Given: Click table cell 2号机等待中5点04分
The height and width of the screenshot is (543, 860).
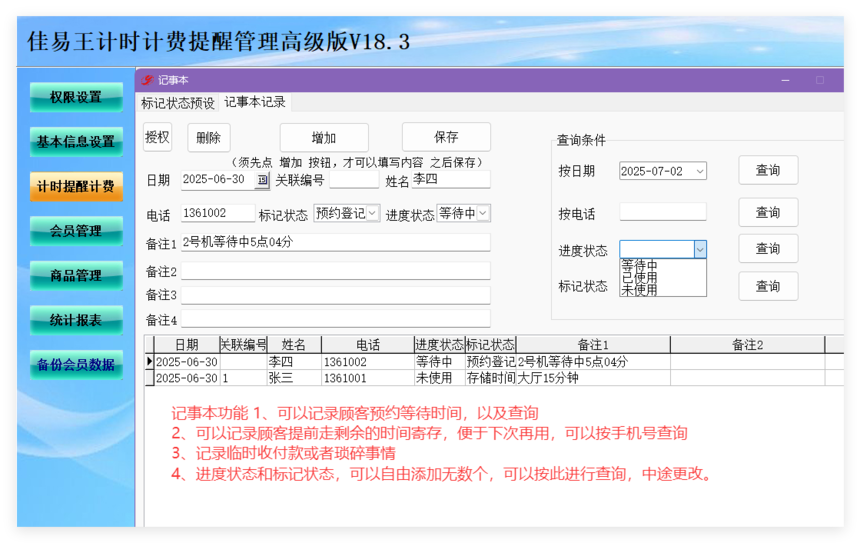Looking at the screenshot, I should point(593,362).
